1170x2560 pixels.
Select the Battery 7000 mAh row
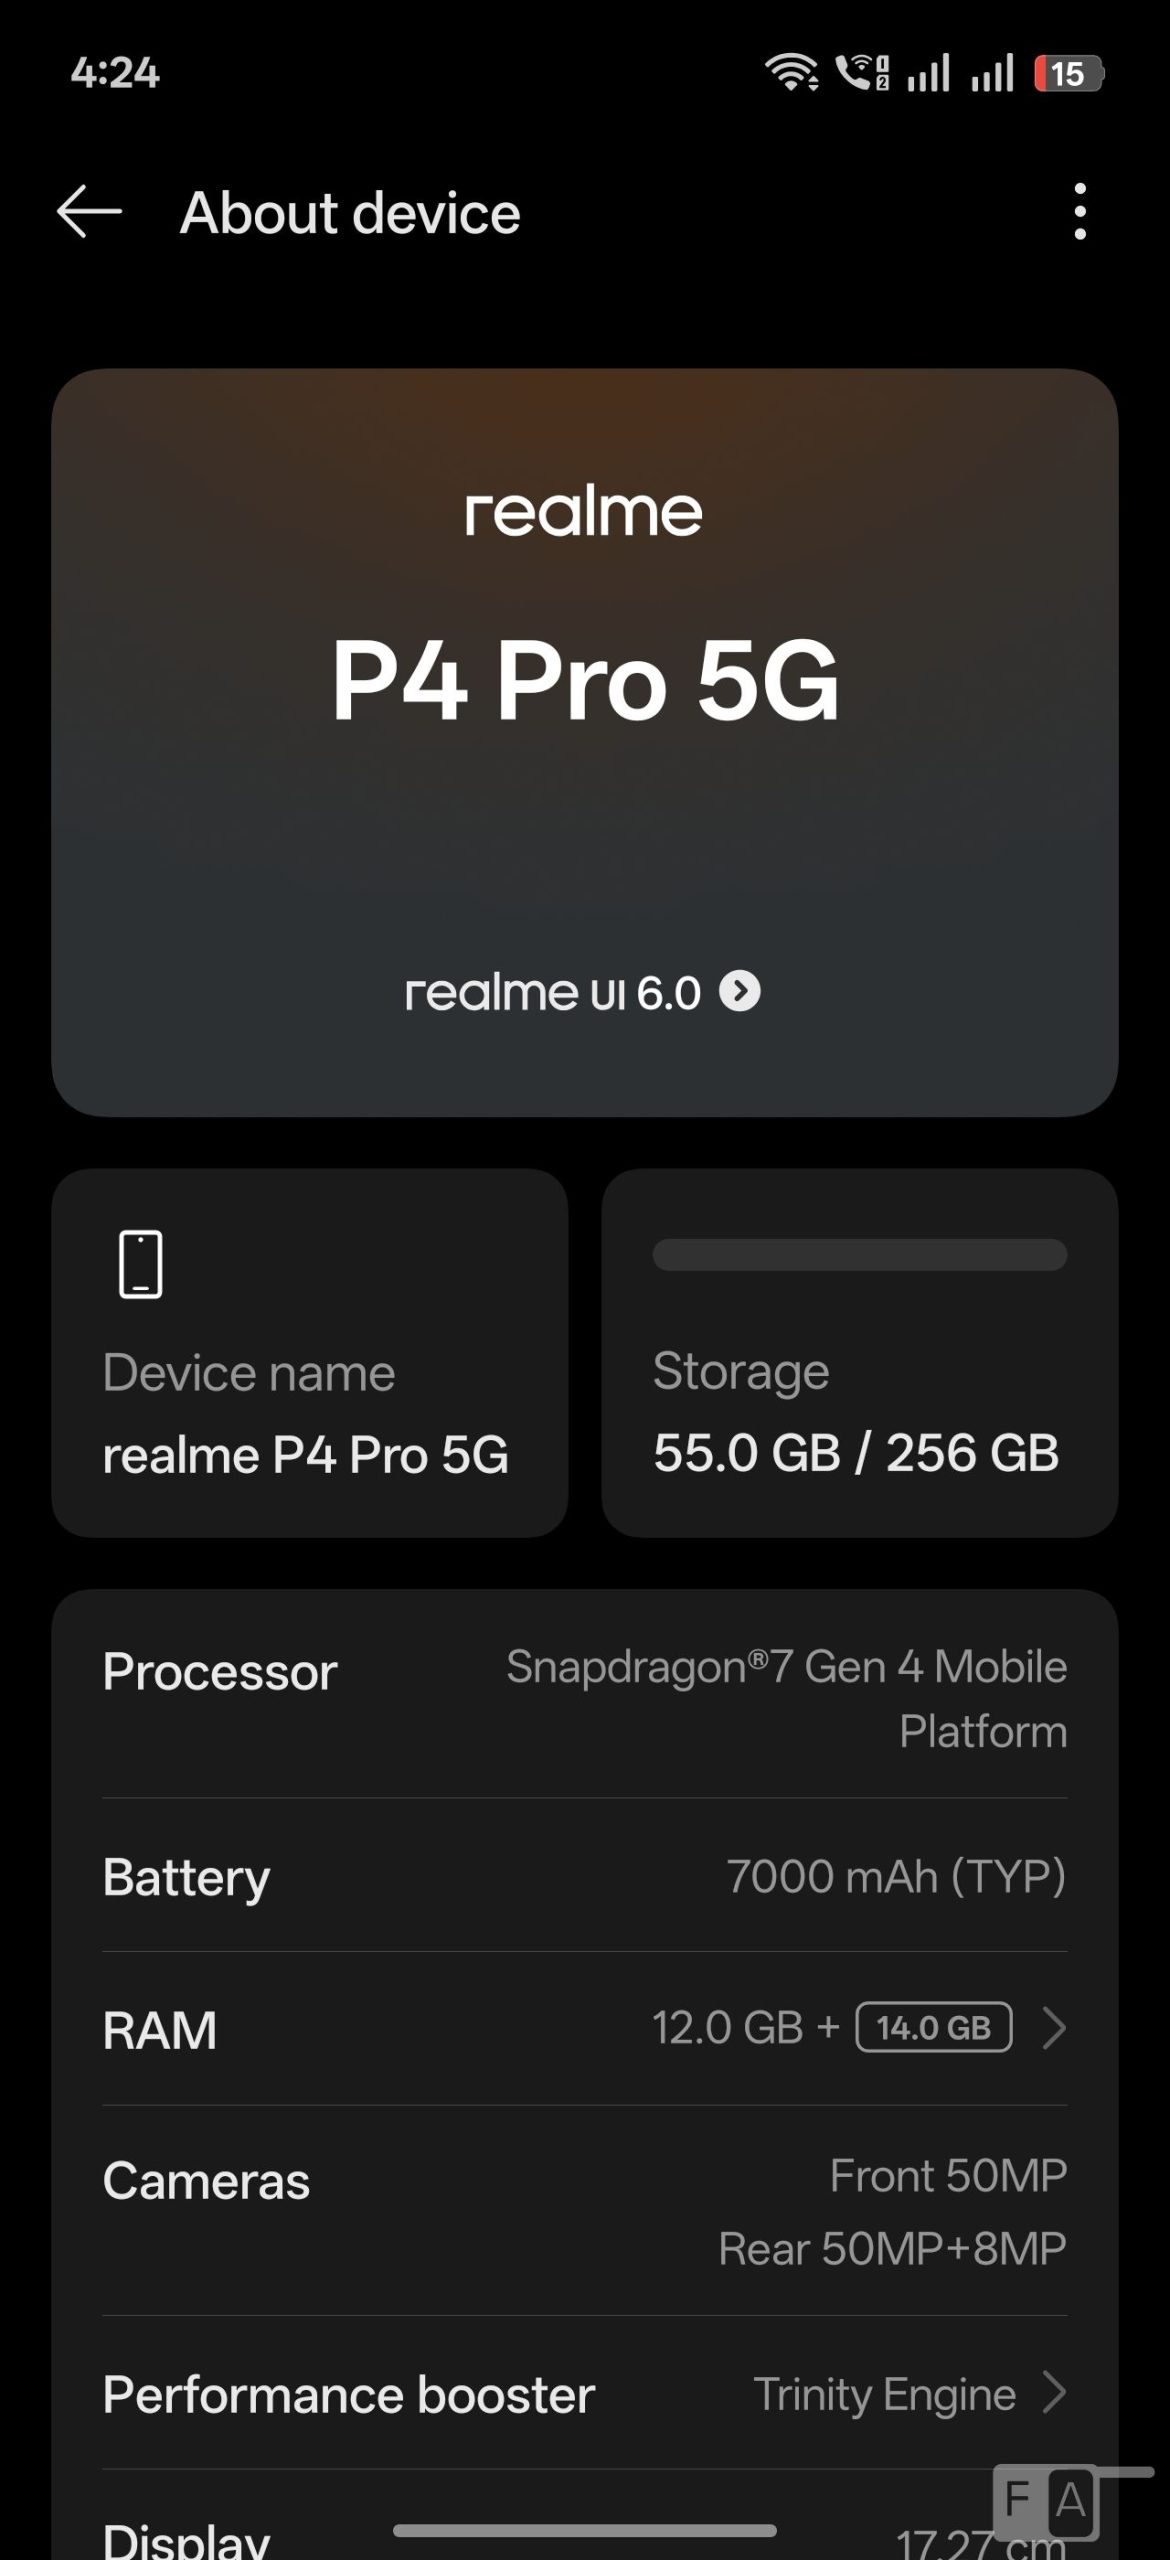(584, 1876)
